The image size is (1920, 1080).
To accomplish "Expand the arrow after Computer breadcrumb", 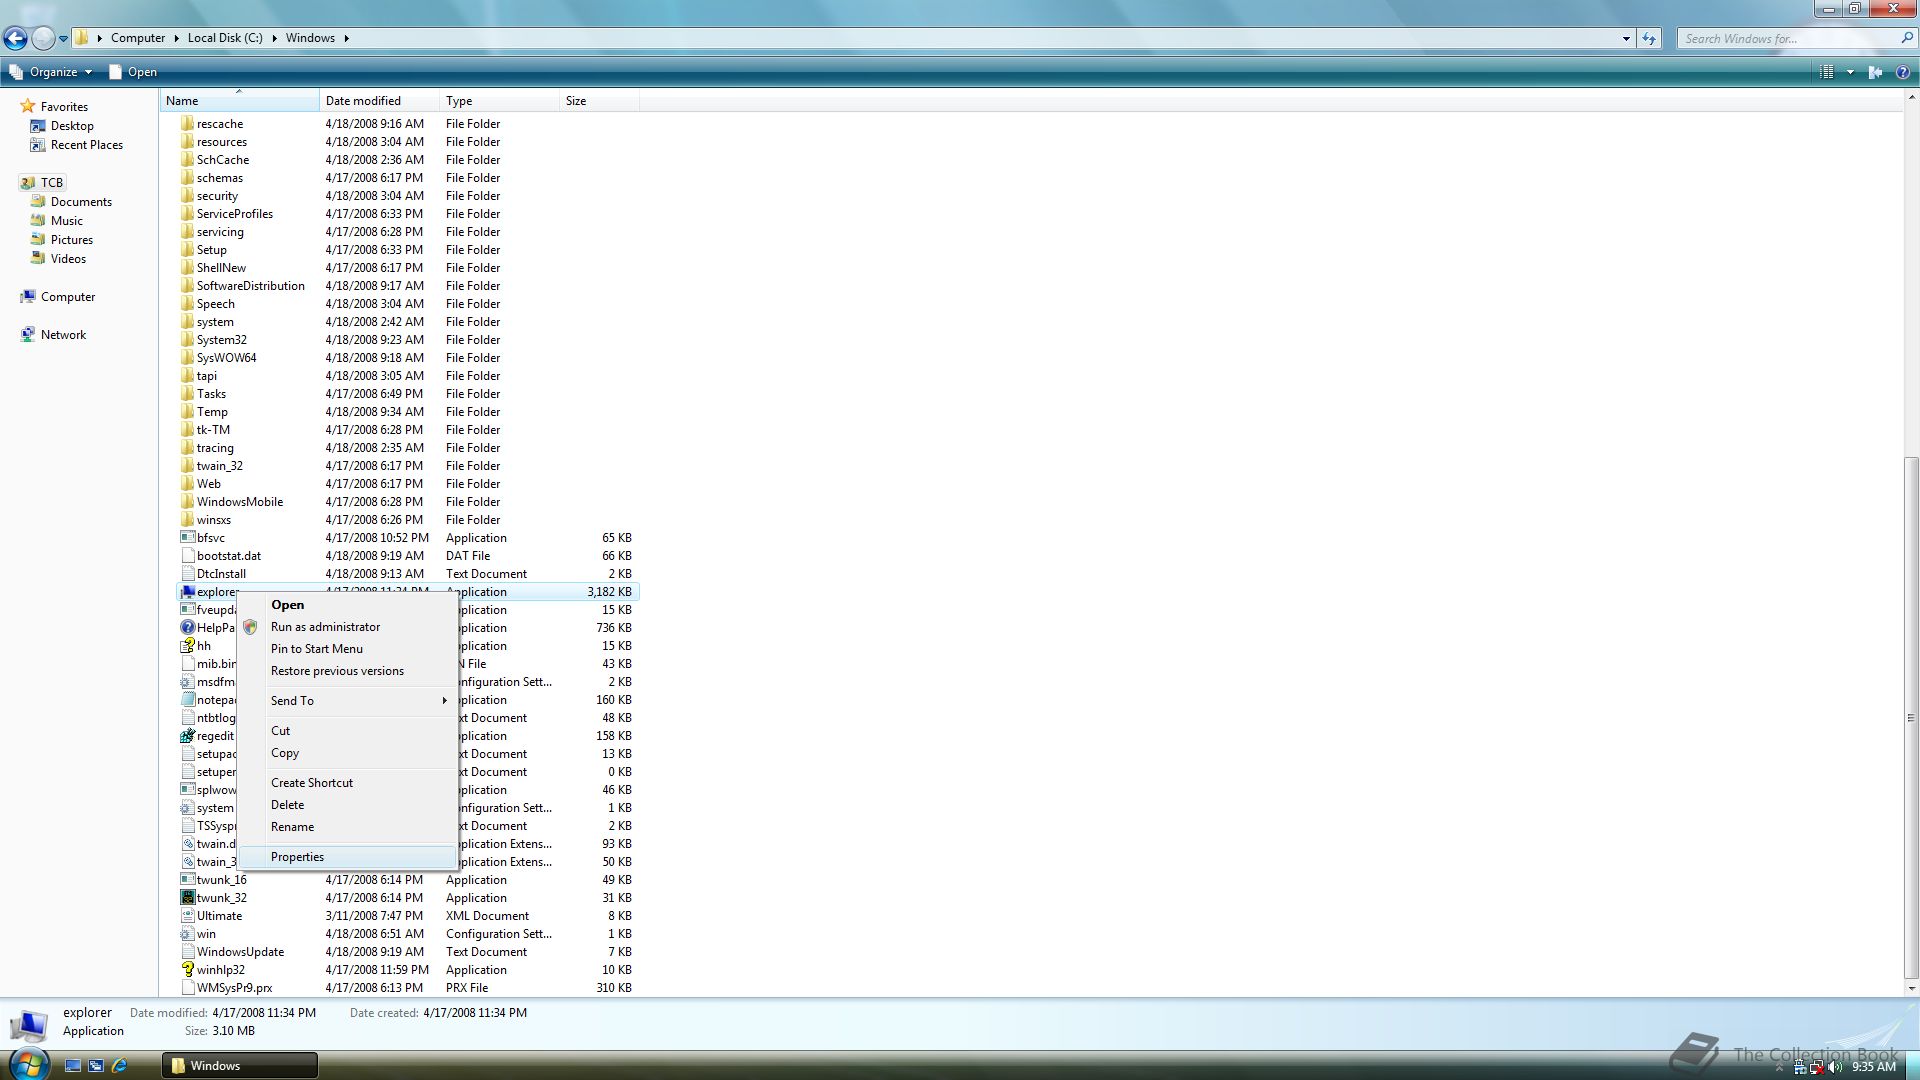I will pyautogui.click(x=176, y=38).
